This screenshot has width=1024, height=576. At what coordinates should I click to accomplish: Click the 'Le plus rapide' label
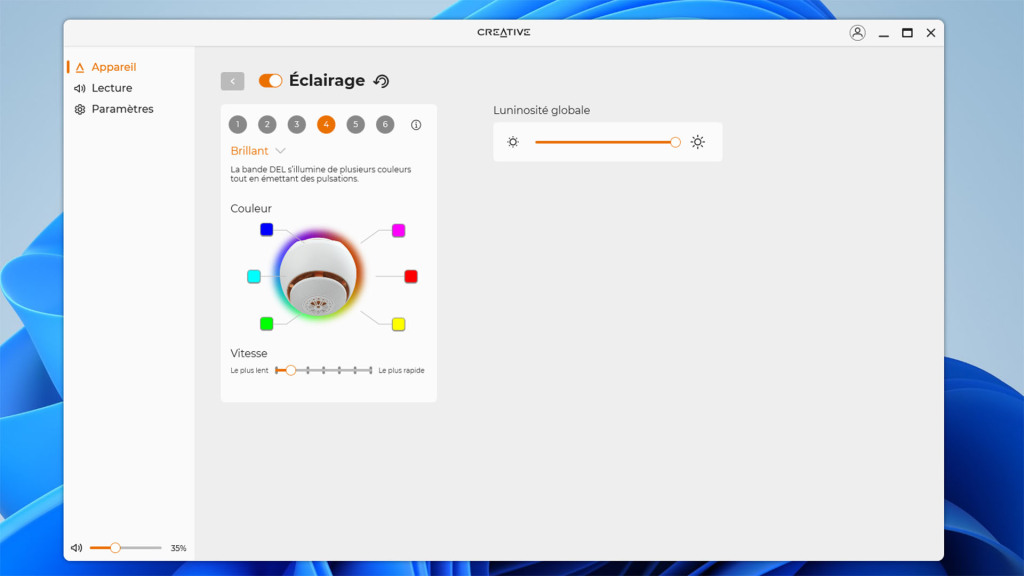coord(402,370)
